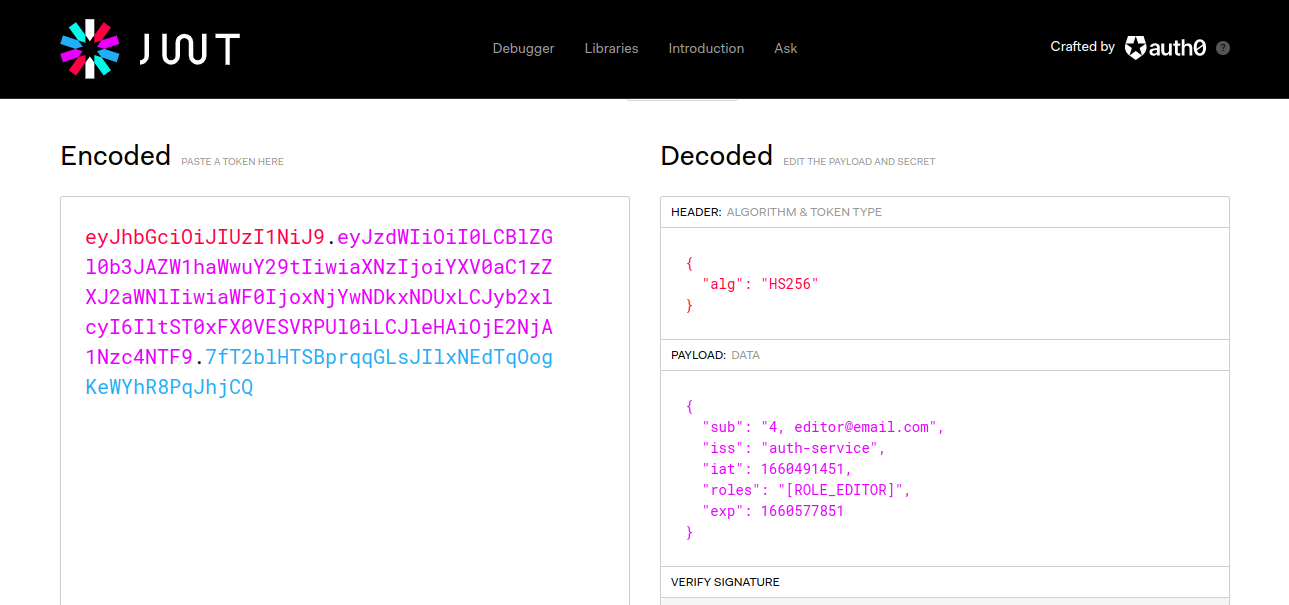Viewport: 1289px width, 605px height.
Task: Click the JWT wordmark in the header
Action: pyautogui.click(x=189, y=49)
